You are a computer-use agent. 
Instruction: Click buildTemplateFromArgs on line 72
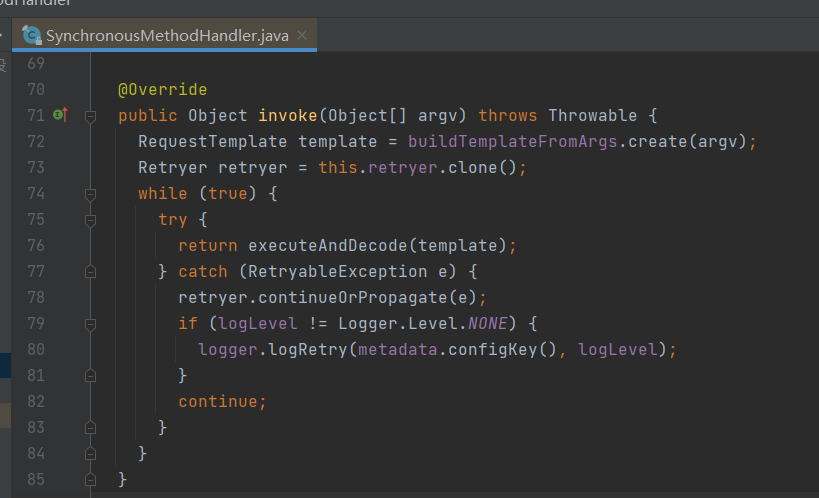512,142
